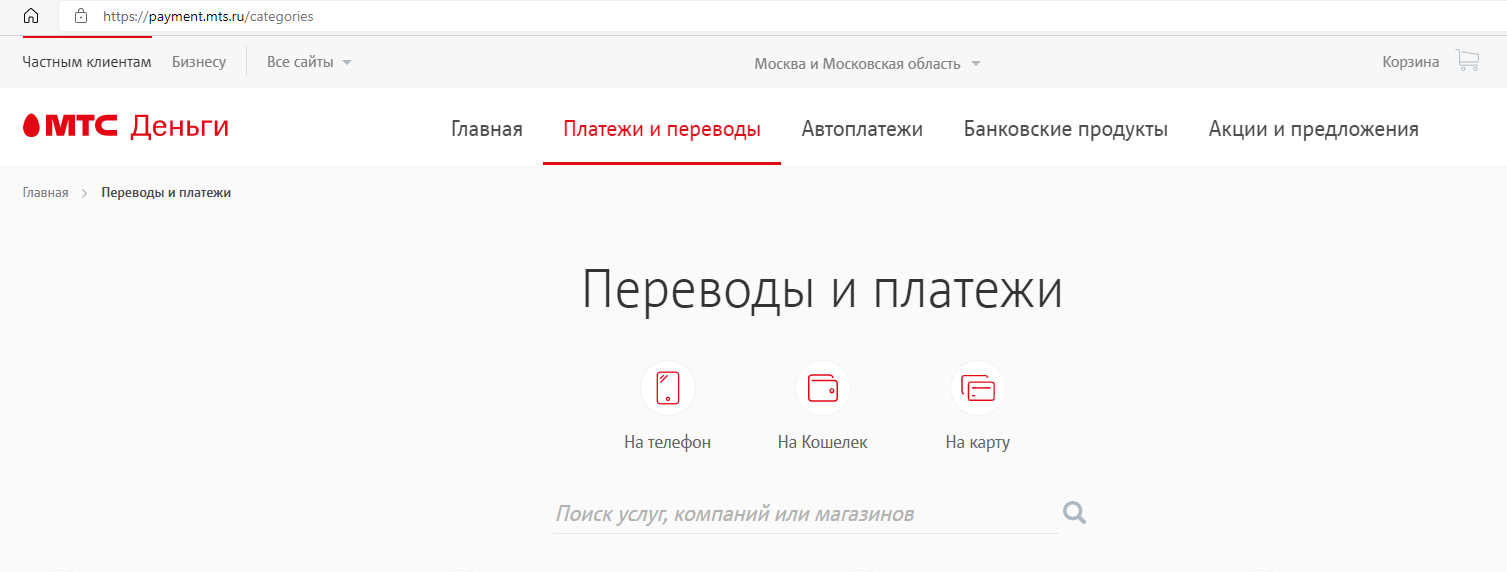This screenshot has width=1507, height=572.
Task: Click the shopping cart icon
Action: click(x=1467, y=62)
